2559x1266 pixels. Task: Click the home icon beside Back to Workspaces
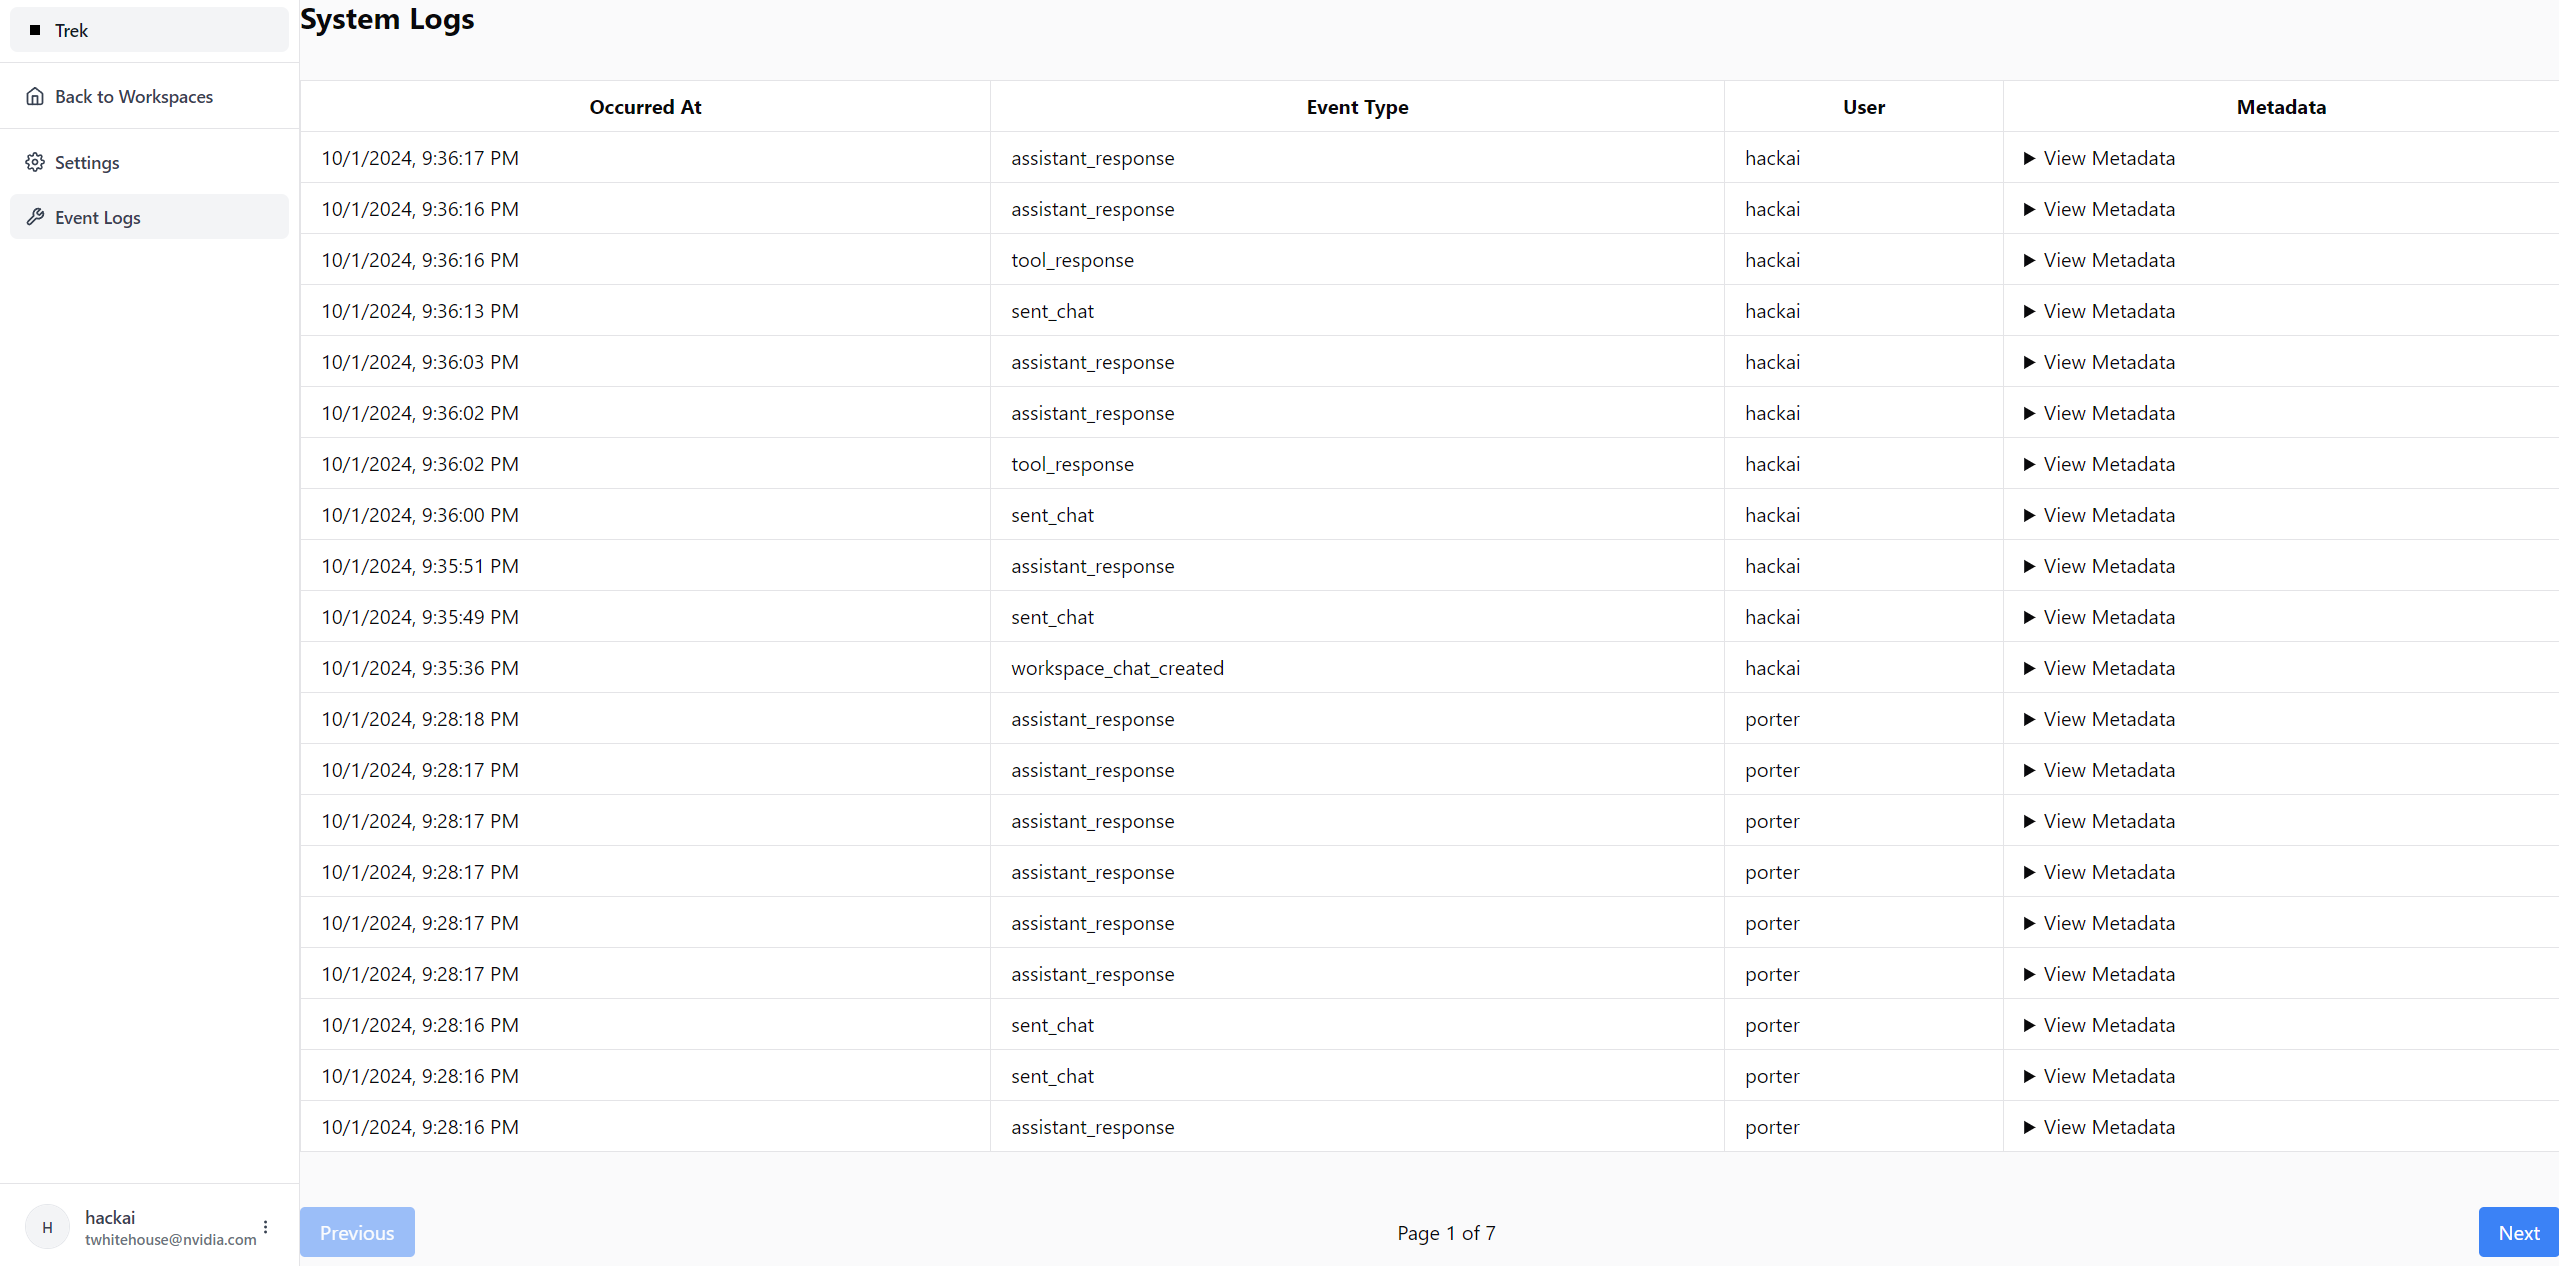(x=35, y=96)
